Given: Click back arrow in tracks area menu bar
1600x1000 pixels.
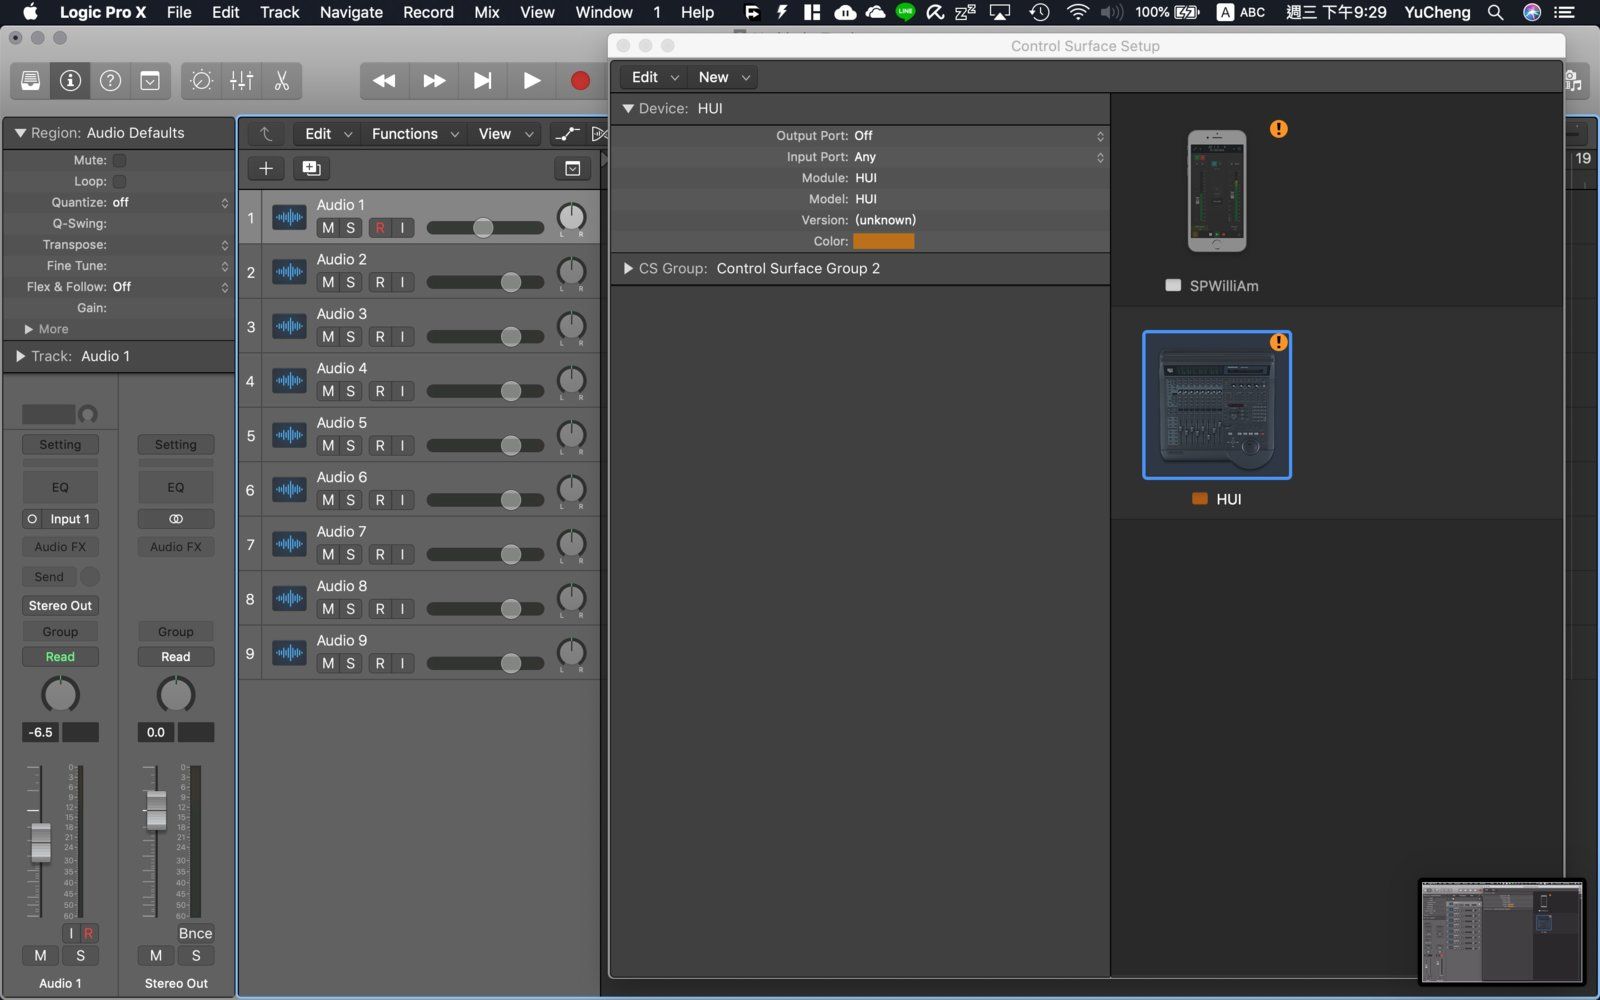Looking at the screenshot, I should click(x=266, y=134).
